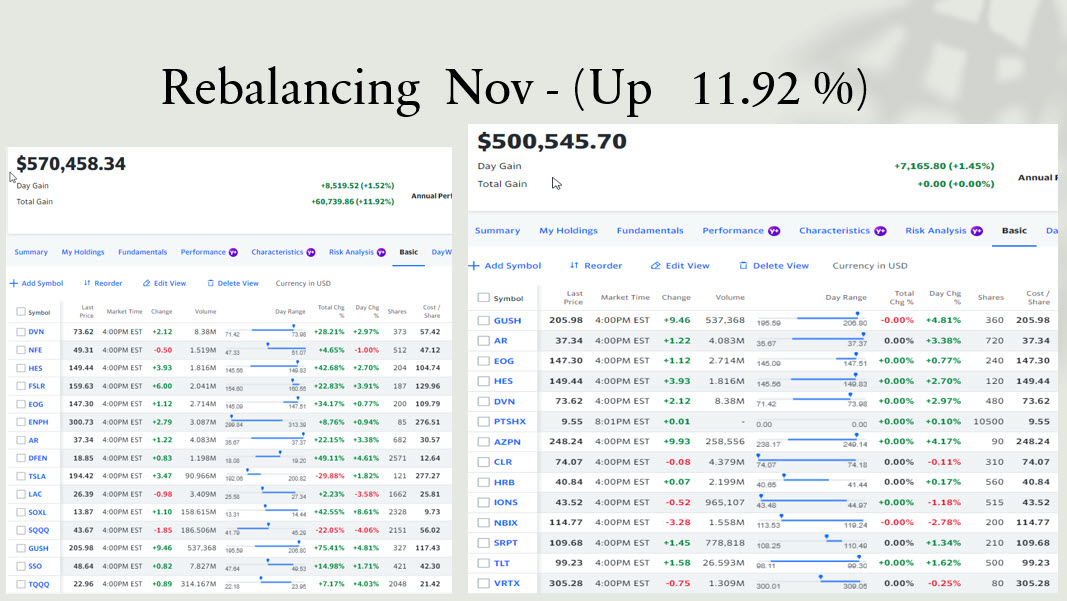Check the box for EOG in right portfolio
Screen dimensions: 1067x601
pyautogui.click(x=483, y=361)
